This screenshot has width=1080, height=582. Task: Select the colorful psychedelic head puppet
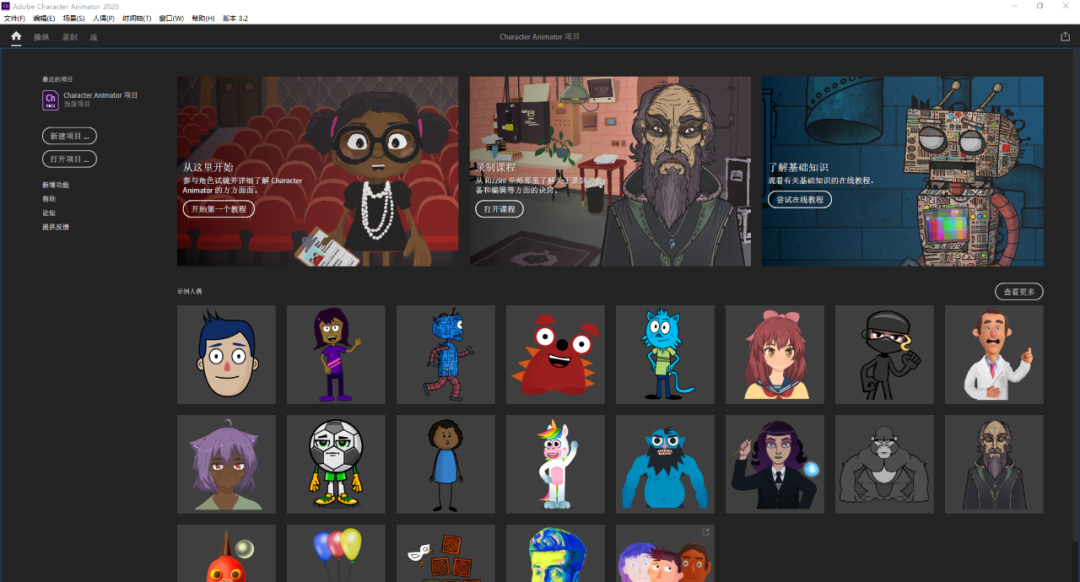tap(555, 553)
